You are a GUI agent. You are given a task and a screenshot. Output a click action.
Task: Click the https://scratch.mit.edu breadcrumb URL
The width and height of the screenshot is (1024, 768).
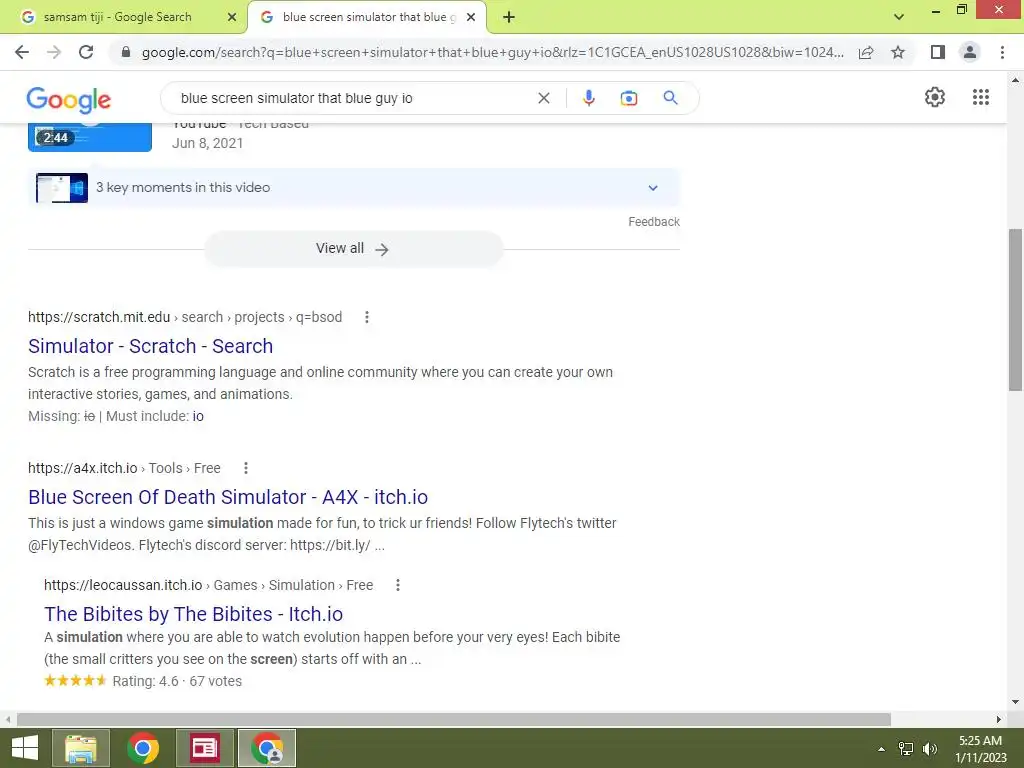pos(99,317)
